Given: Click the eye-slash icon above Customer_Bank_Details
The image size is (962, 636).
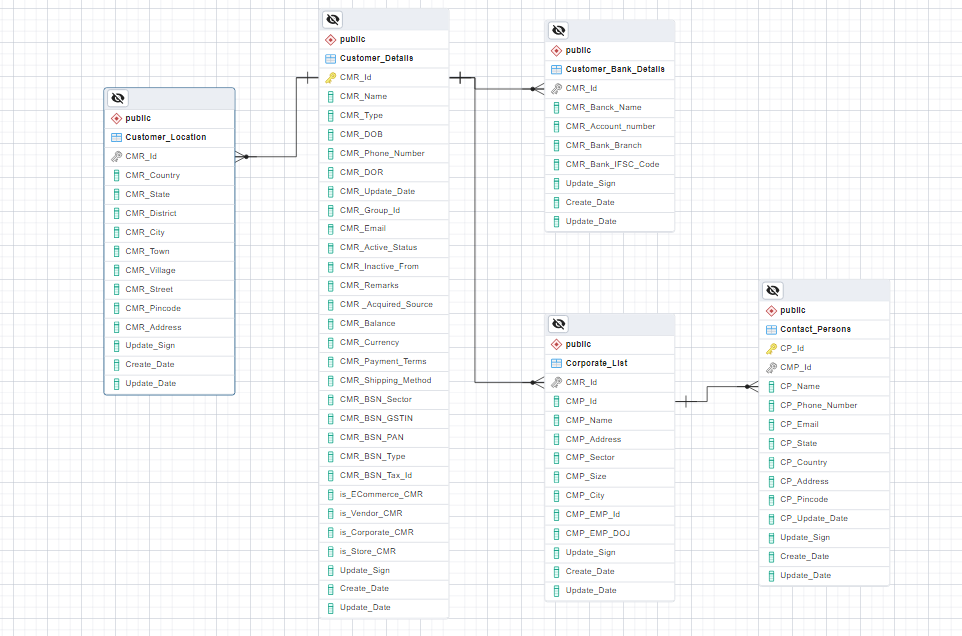Looking at the screenshot, I should tap(558, 31).
